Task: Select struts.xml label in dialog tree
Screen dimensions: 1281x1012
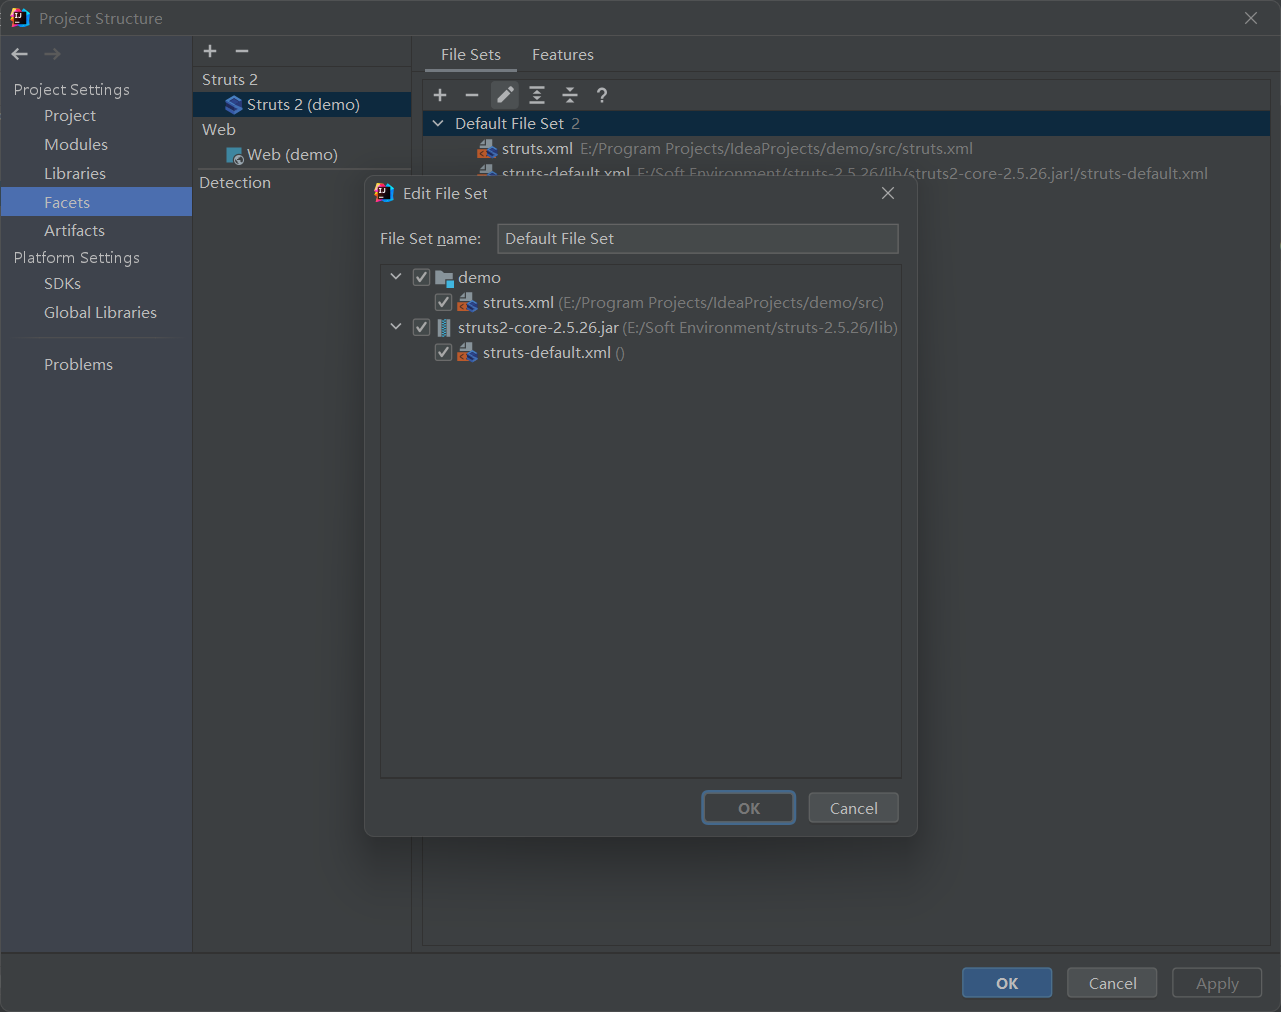Action: tap(518, 303)
